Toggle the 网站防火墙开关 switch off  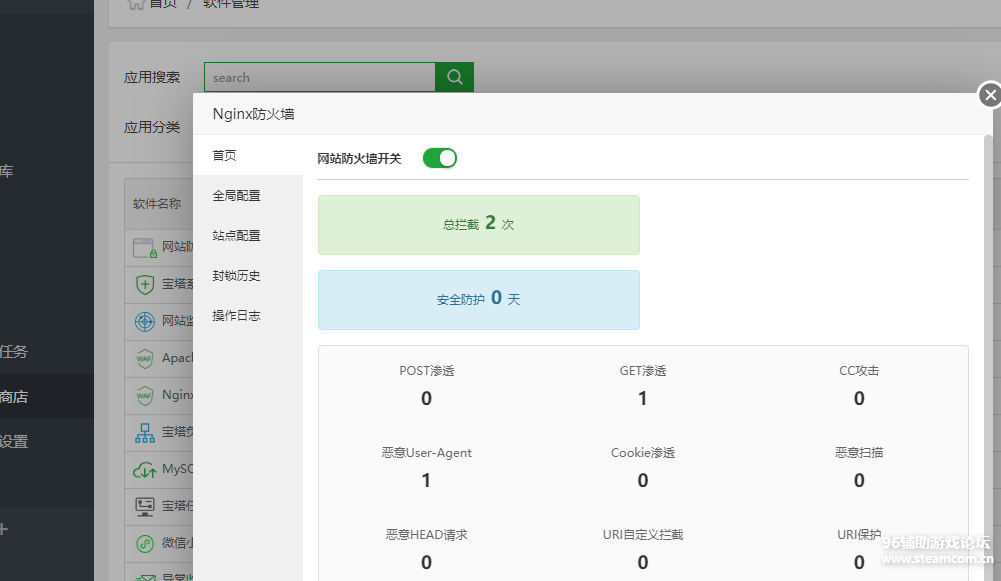click(440, 158)
